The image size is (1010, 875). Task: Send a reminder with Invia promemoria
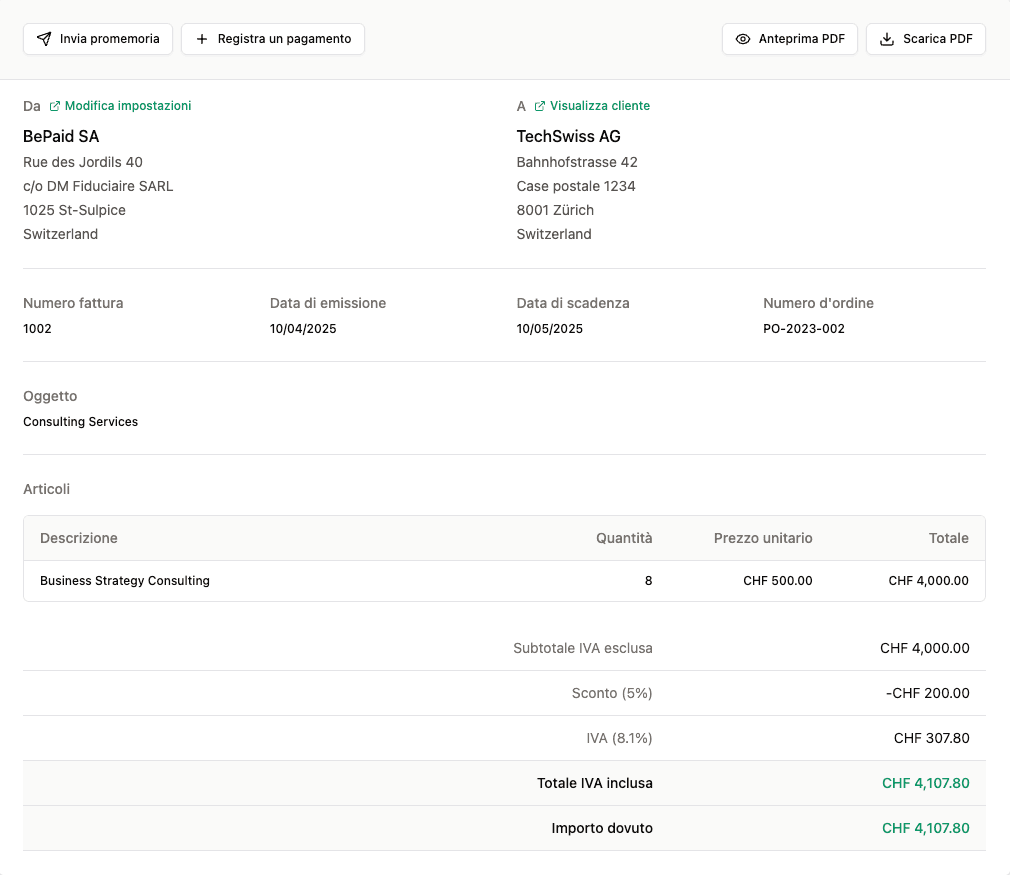[98, 39]
